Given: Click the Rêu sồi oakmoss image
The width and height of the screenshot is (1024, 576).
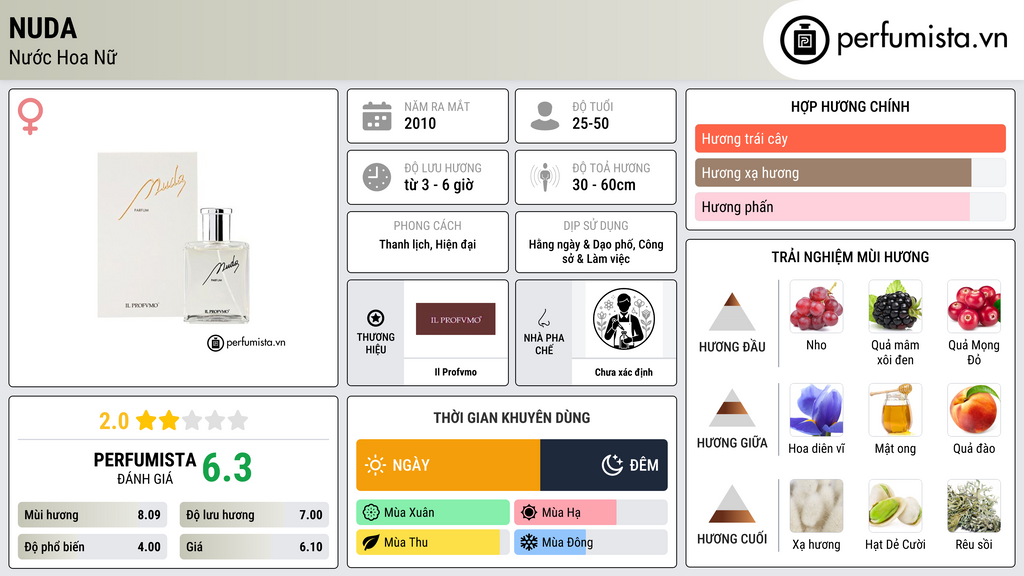Looking at the screenshot, I should point(974,506).
